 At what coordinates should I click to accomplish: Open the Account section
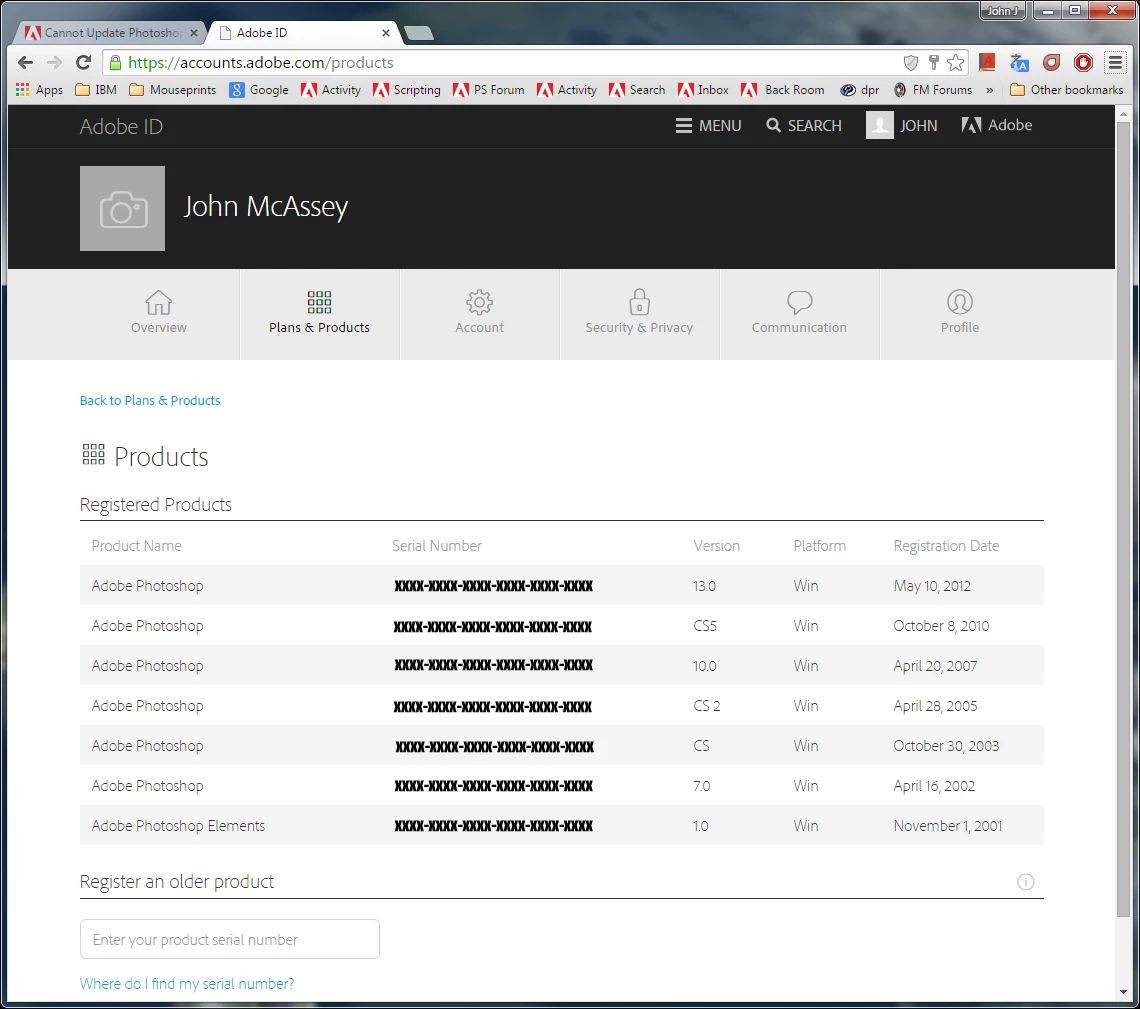[479, 313]
